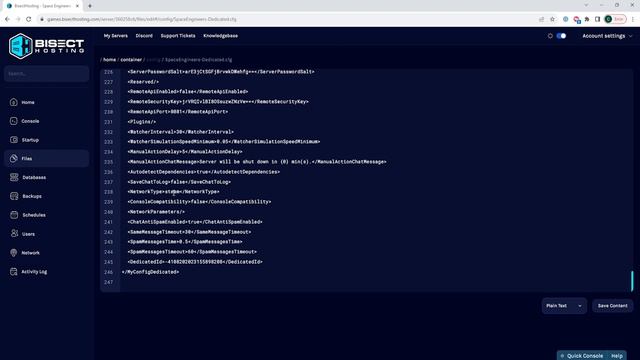Open the Users sidebar icon

(14, 233)
